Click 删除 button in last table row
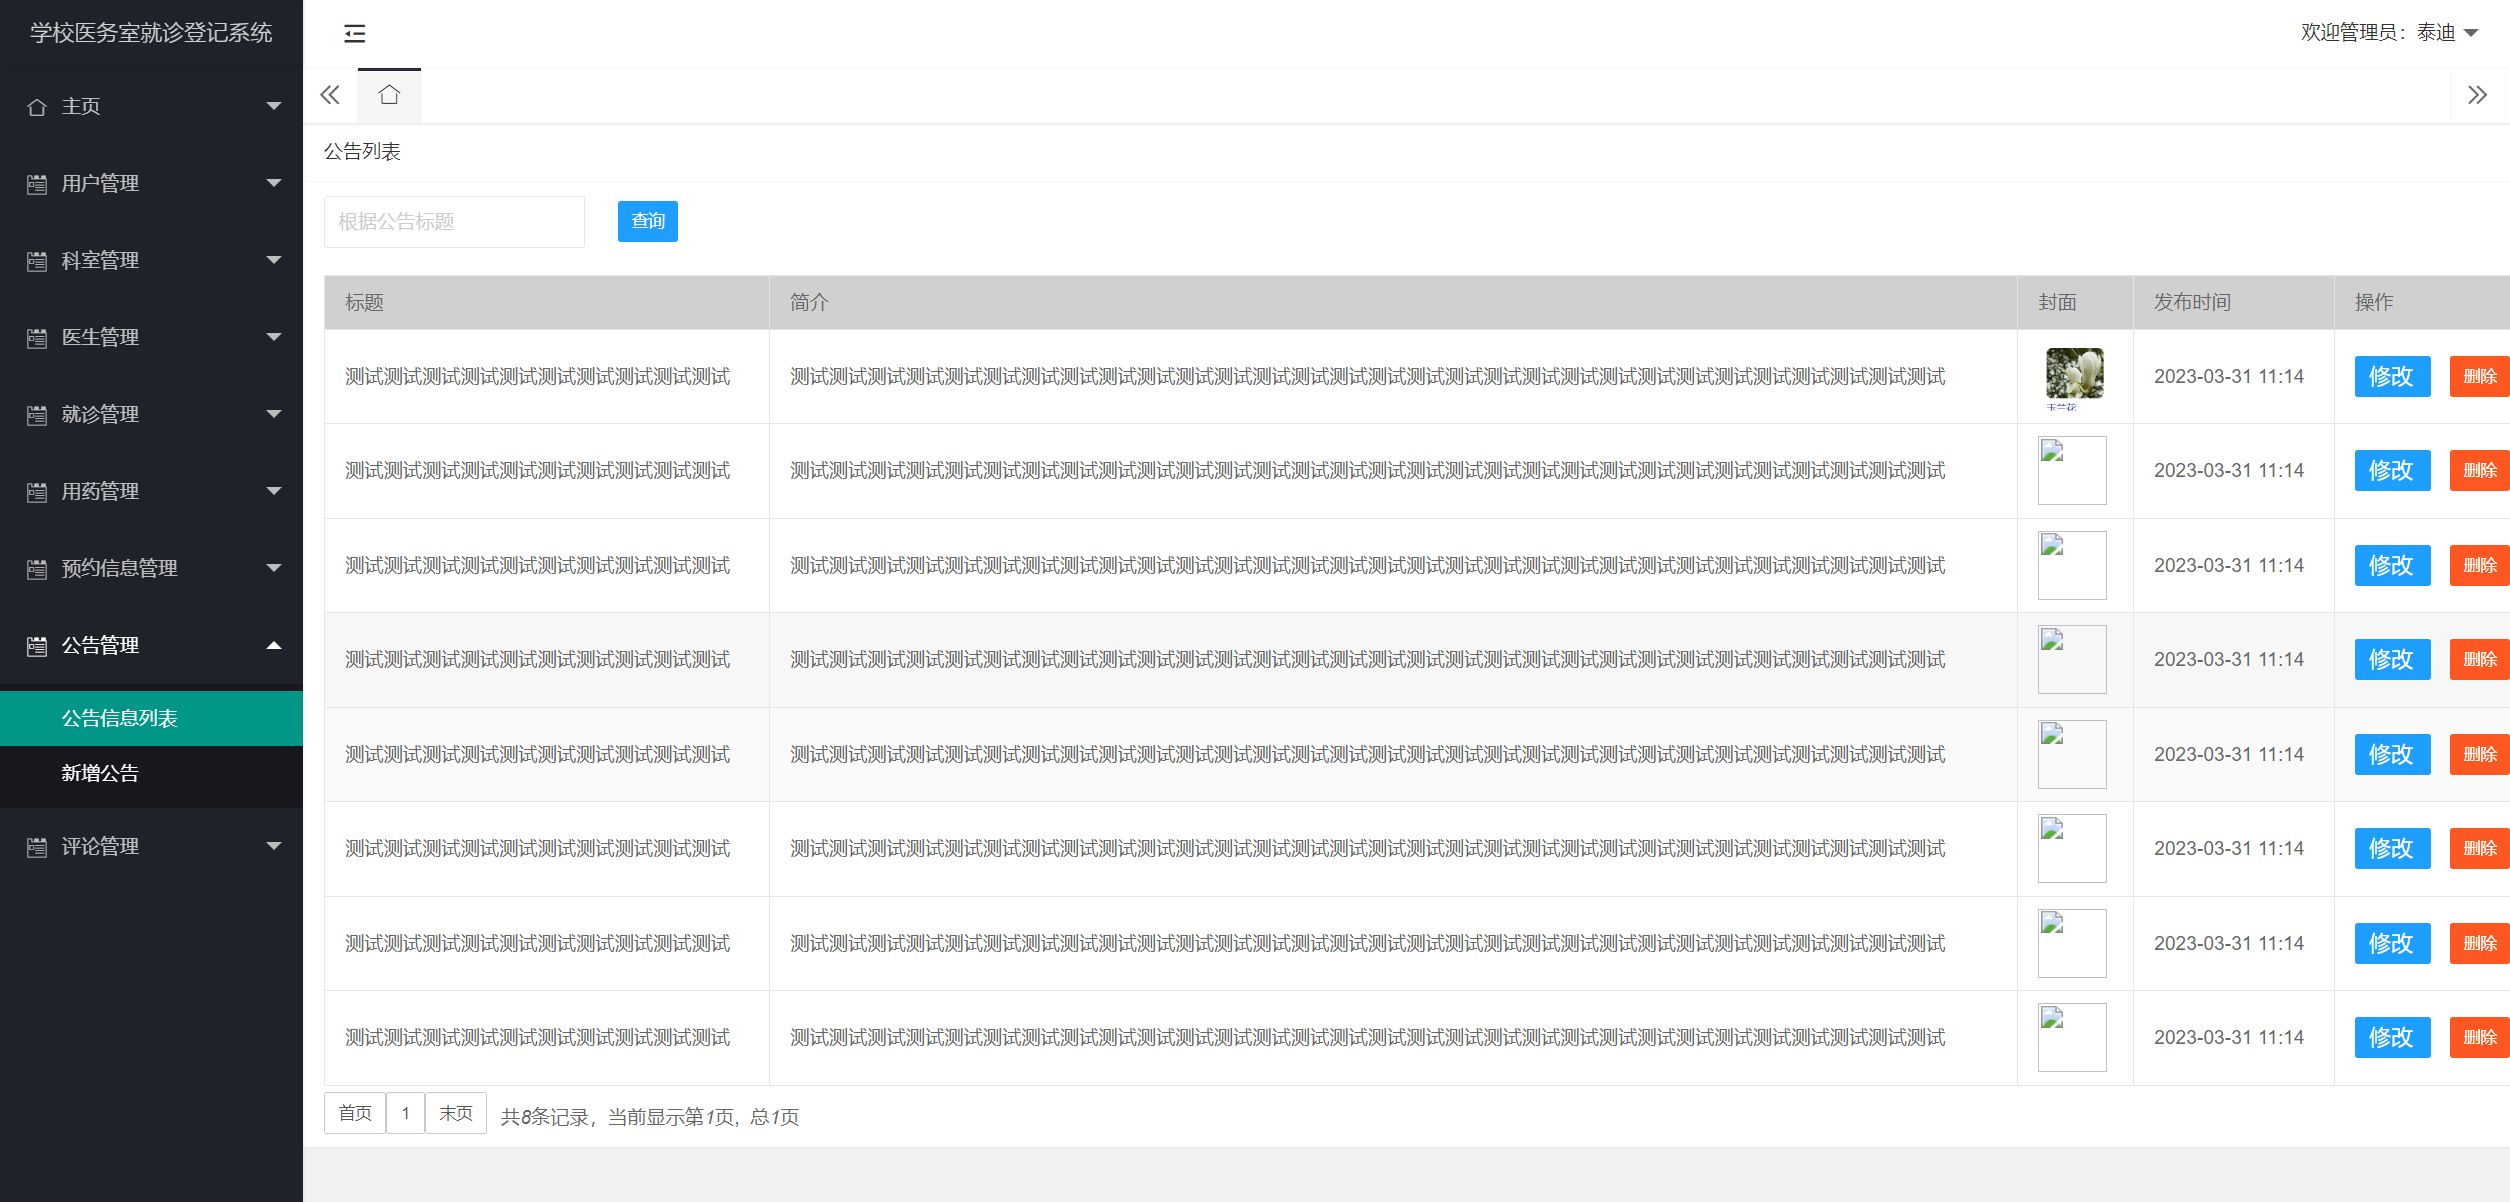This screenshot has height=1202, width=2510. 2478,1038
